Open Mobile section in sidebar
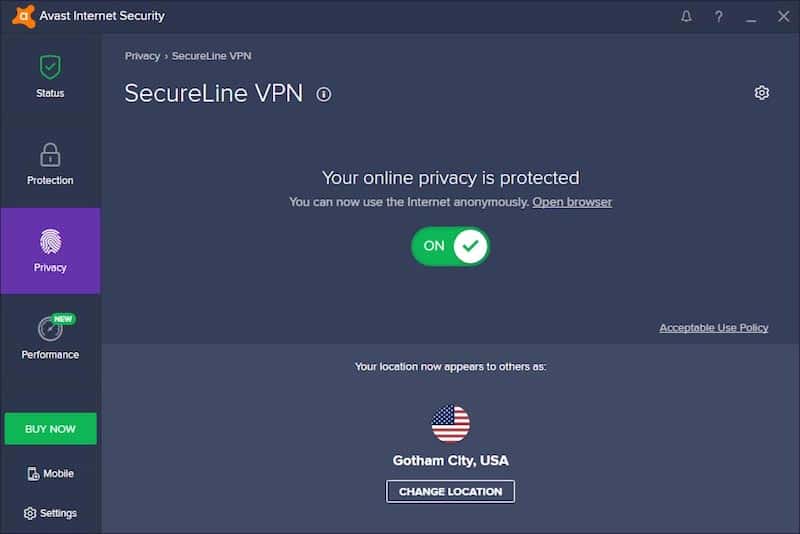 tap(50, 473)
